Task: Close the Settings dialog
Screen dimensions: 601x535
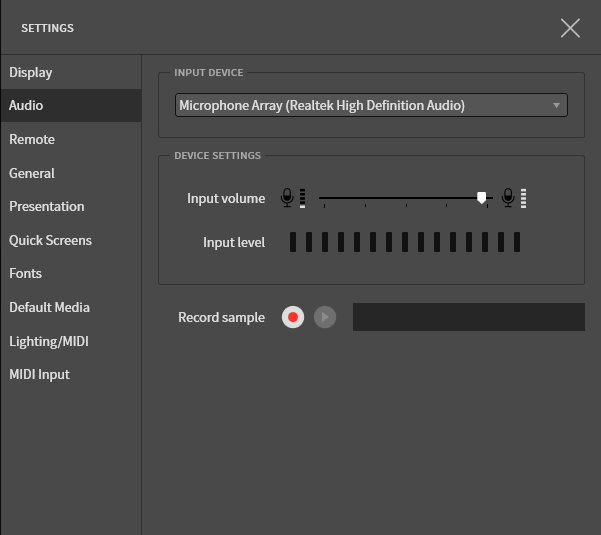Action: pos(570,28)
